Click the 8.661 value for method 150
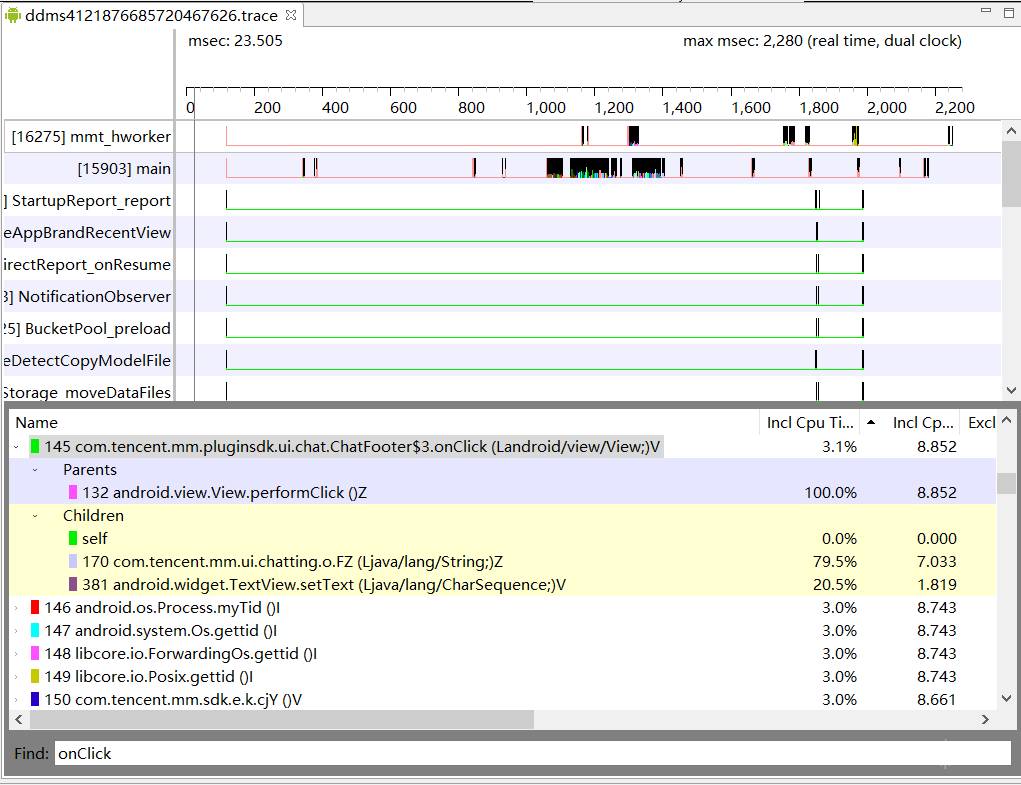The image size is (1021, 785). tap(936, 700)
